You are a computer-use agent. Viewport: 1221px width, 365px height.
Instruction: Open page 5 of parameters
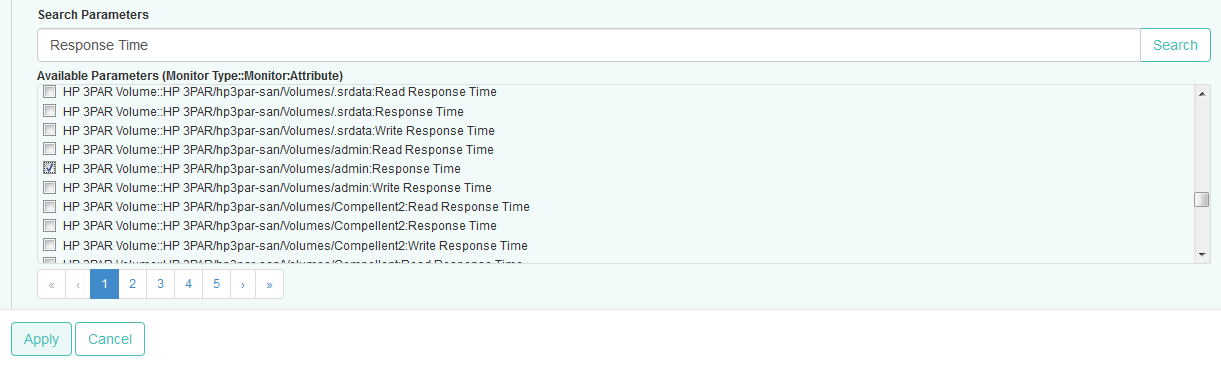[x=216, y=284]
